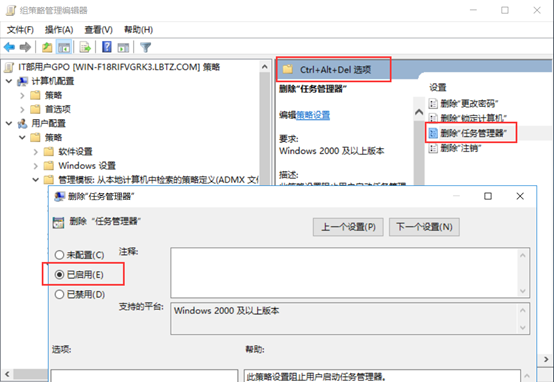
Task: Select the 未配置(C) radio button
Action: click(59, 255)
